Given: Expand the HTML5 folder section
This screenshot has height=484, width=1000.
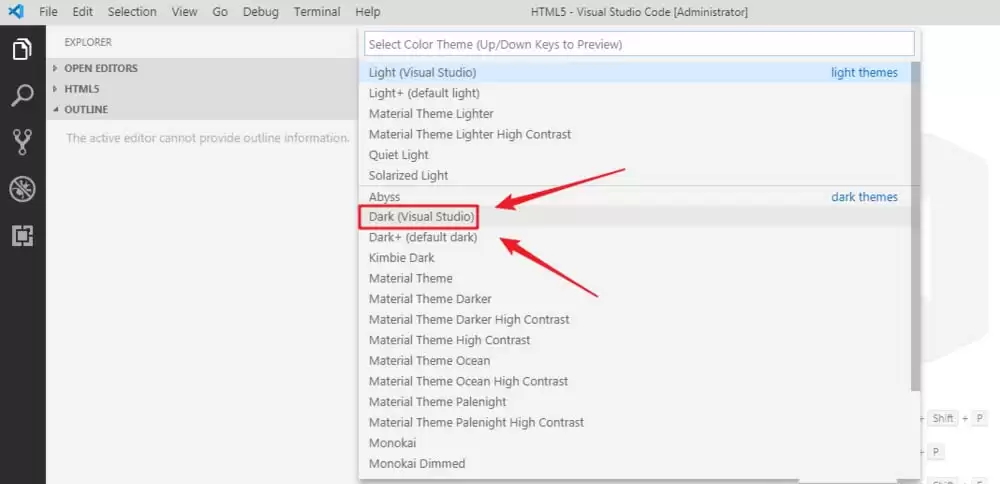Looking at the screenshot, I should coord(201,89).
